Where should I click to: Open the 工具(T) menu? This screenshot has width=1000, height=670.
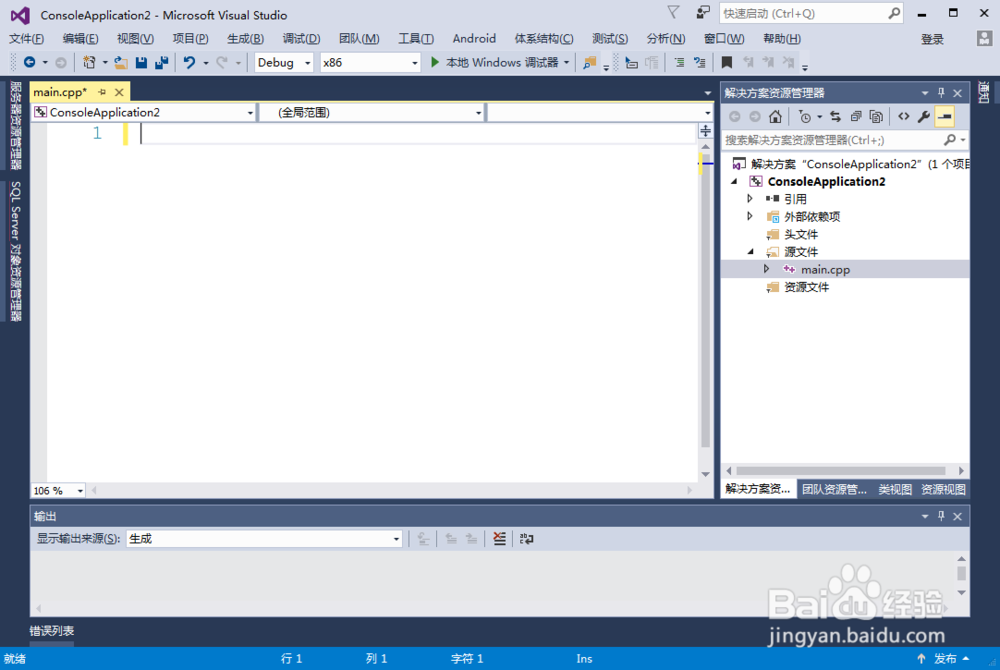[416, 39]
